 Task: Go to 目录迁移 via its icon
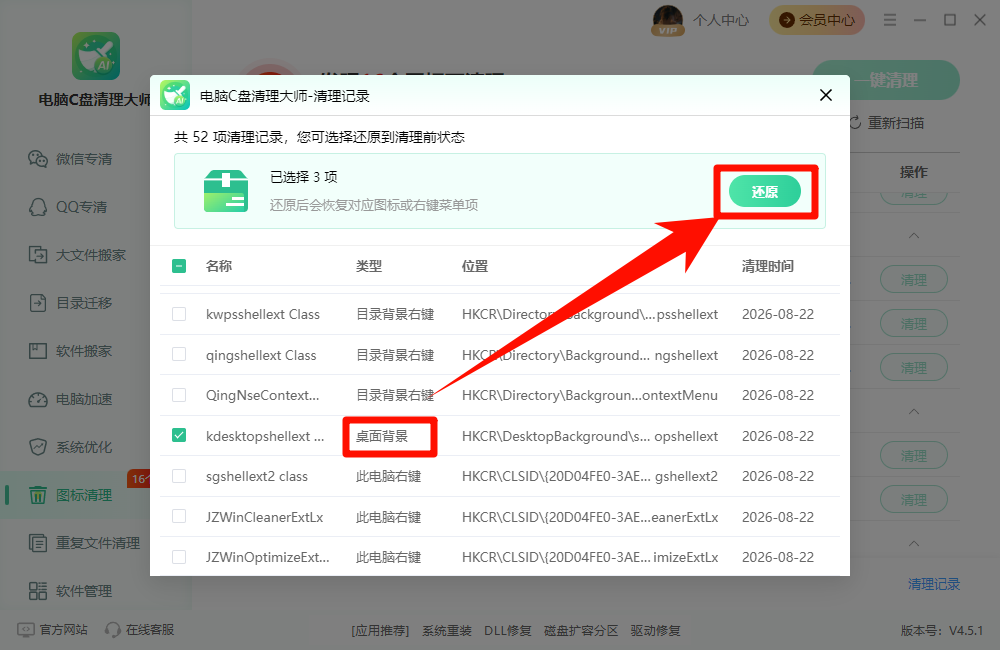[38, 302]
